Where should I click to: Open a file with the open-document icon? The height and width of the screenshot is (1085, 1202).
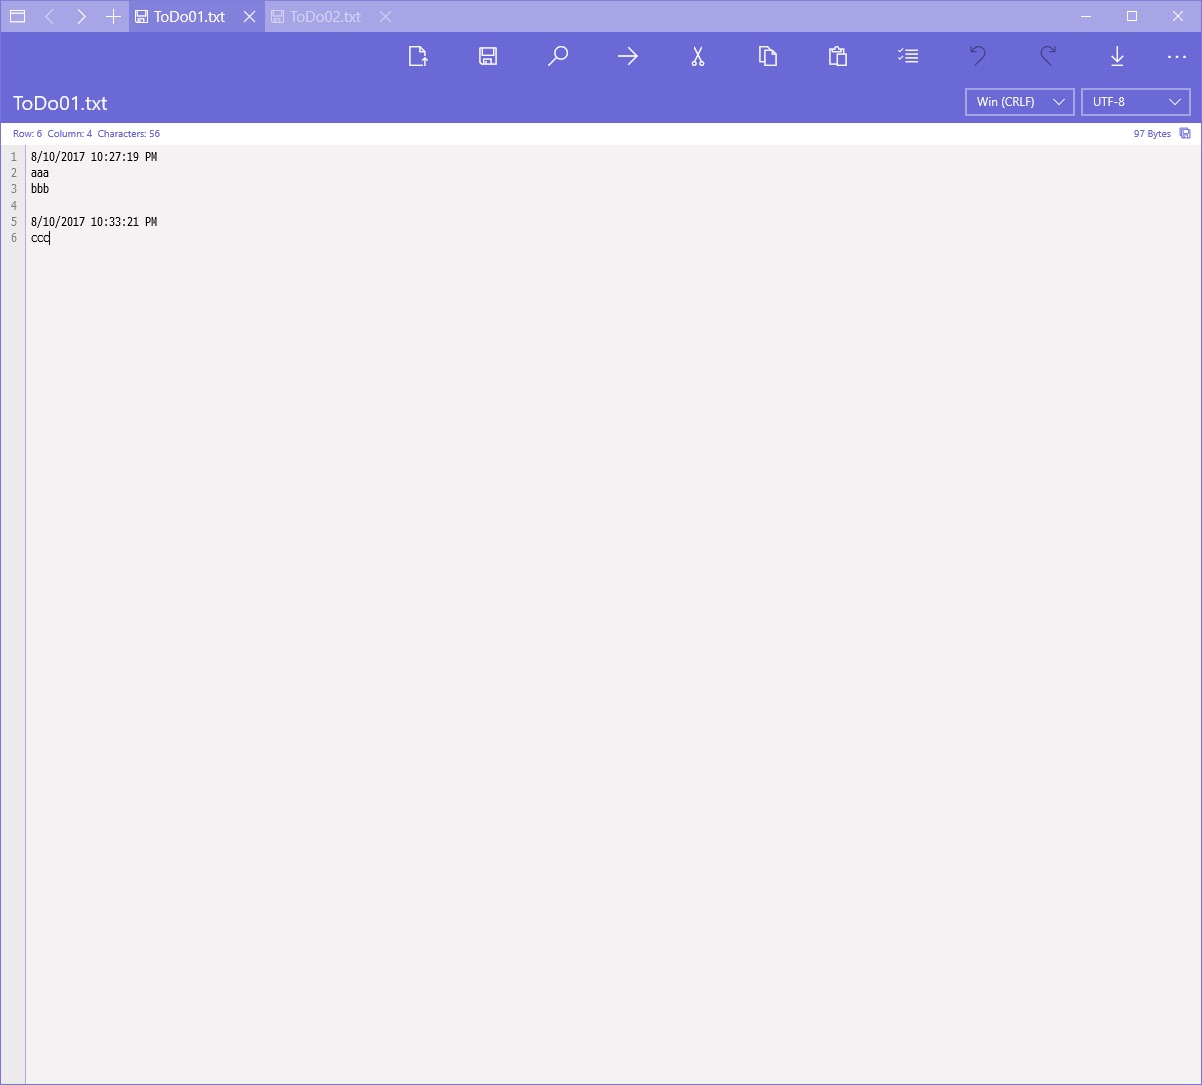click(418, 56)
